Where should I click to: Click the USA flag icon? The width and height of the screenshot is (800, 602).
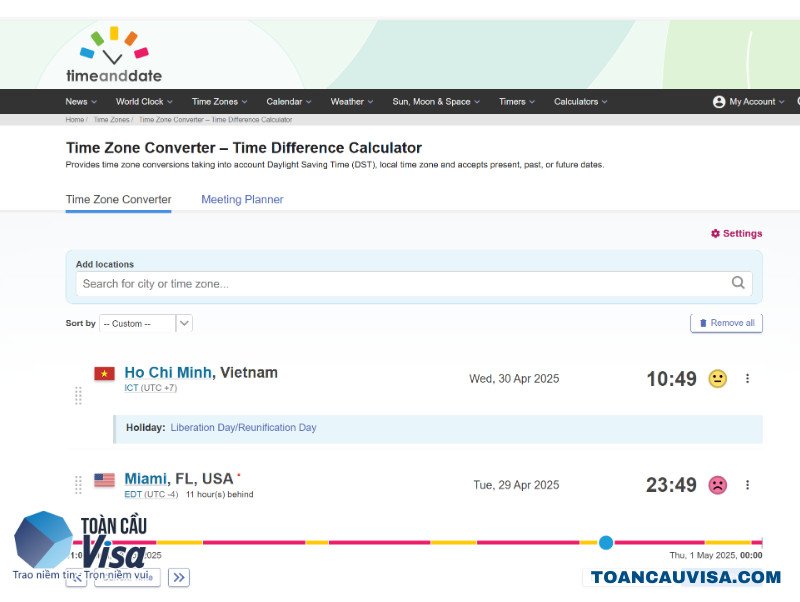104,480
